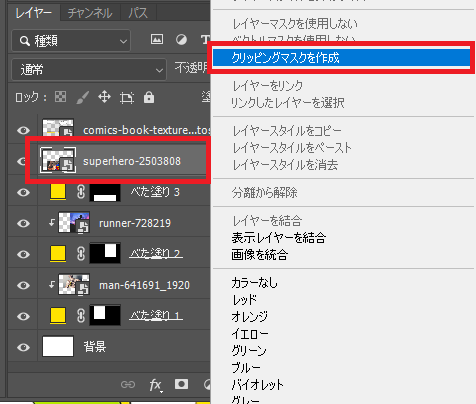This screenshot has width=476, height=404.
Task: Hide the 背景 layer with eye icon
Action: pyautogui.click(x=23, y=347)
